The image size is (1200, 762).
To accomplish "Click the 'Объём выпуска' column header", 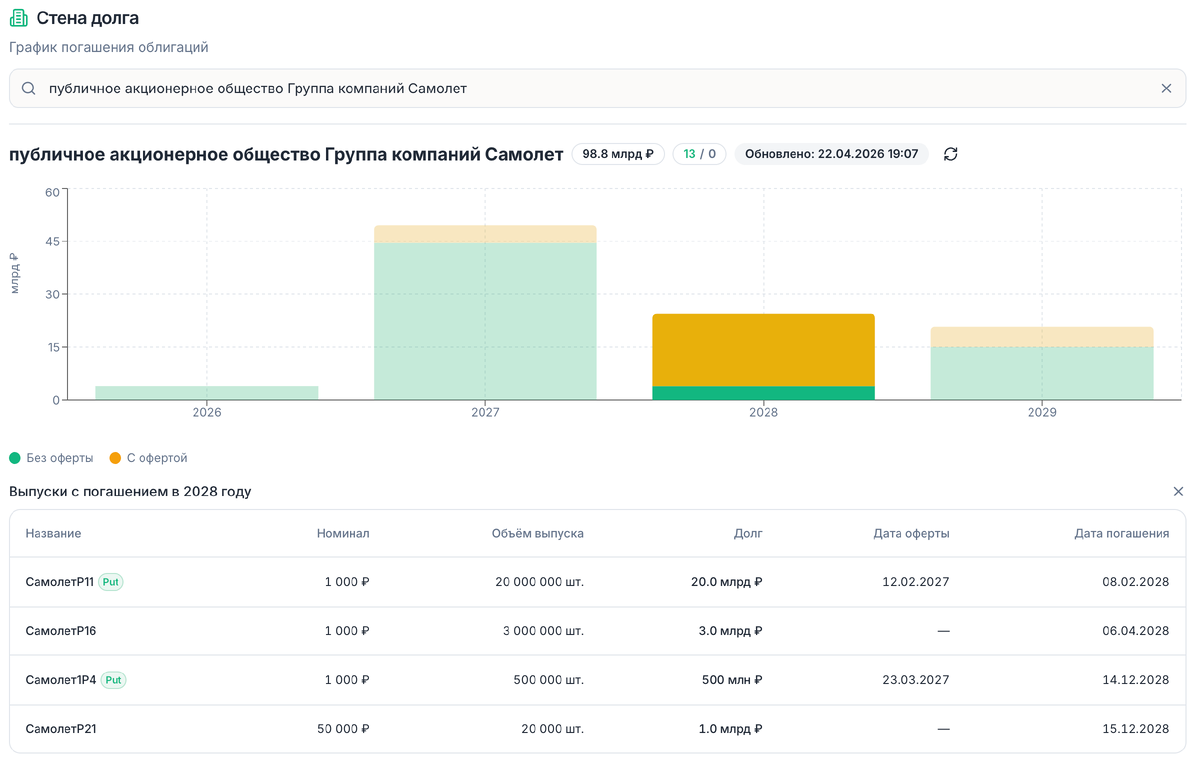I will point(538,534).
